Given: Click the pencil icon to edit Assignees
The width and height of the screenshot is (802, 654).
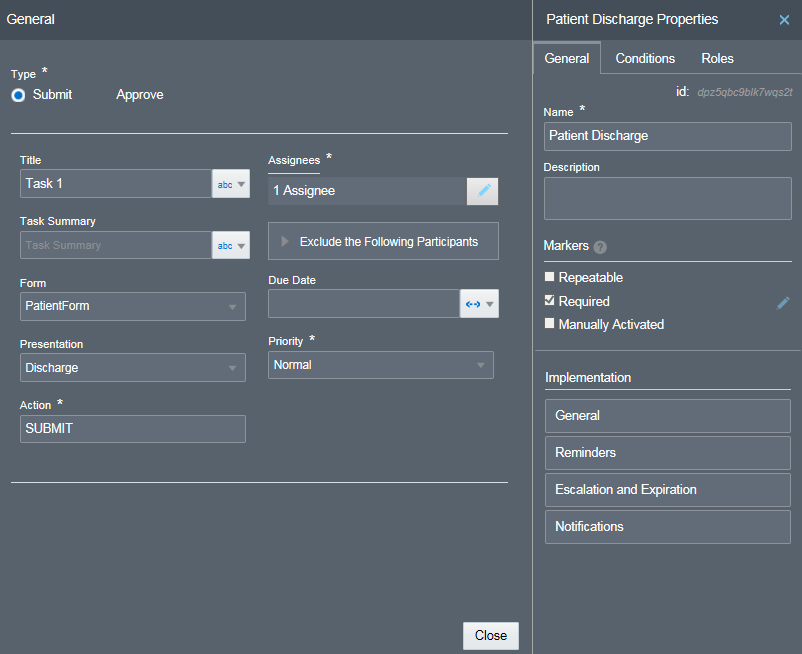Looking at the screenshot, I should pos(482,190).
